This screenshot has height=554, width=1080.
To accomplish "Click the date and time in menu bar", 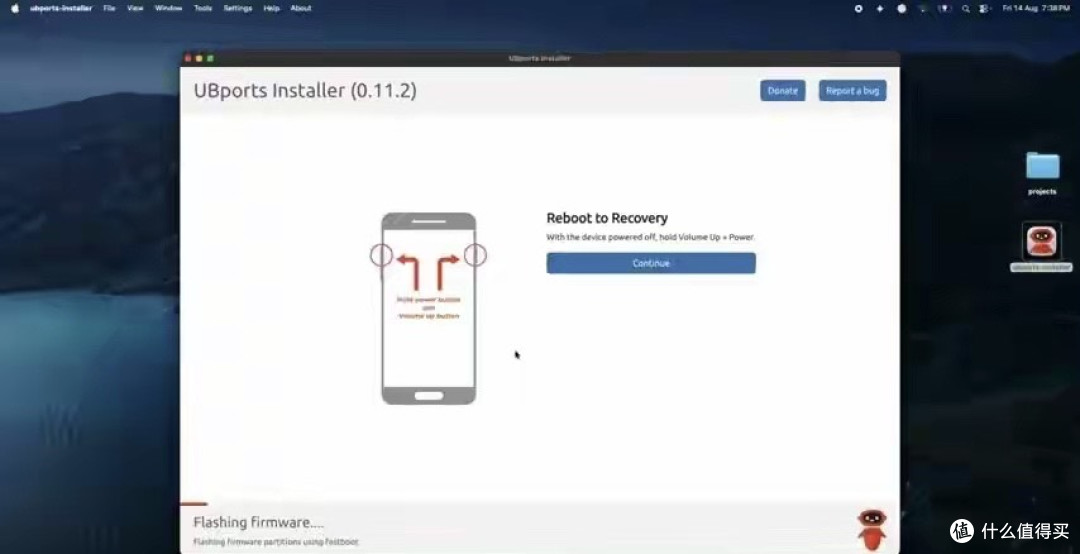I will pyautogui.click(x=1036, y=8).
